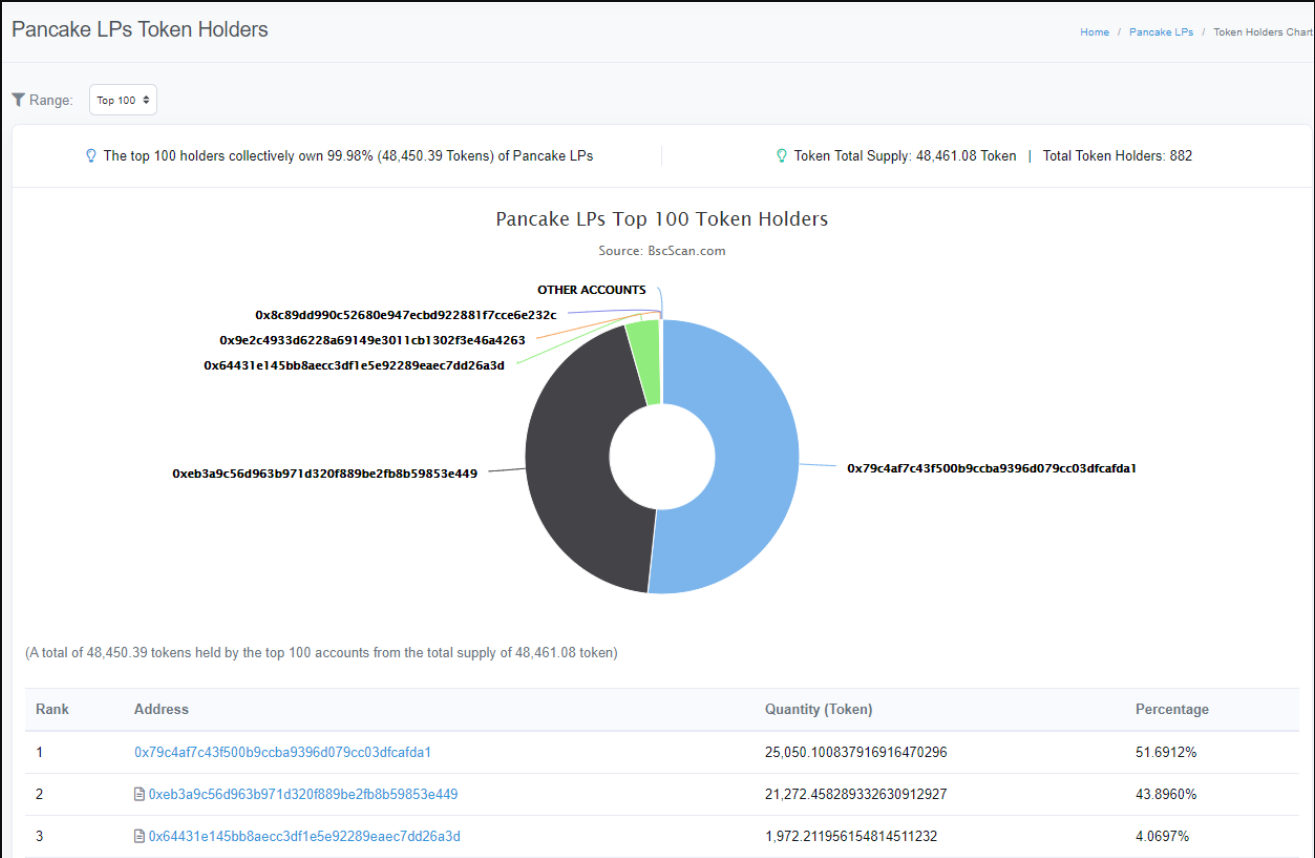Click the 43.8960% percentage cell
1315x858 pixels.
pos(1166,794)
